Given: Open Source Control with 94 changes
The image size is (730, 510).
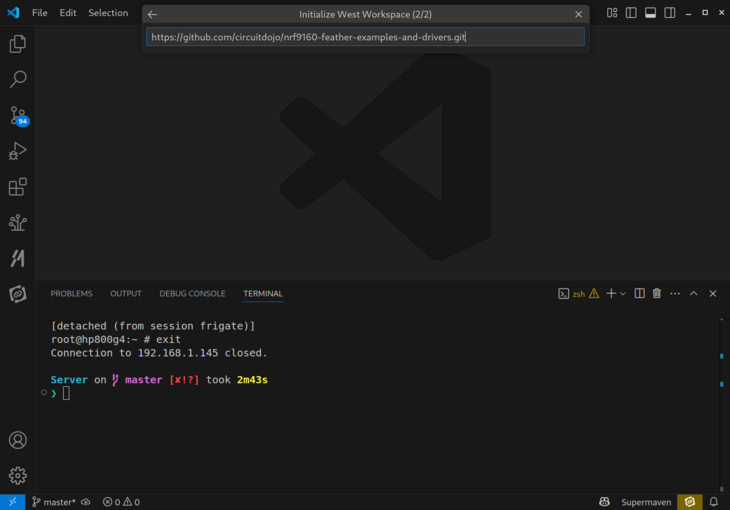Looking at the screenshot, I should tap(19, 116).
